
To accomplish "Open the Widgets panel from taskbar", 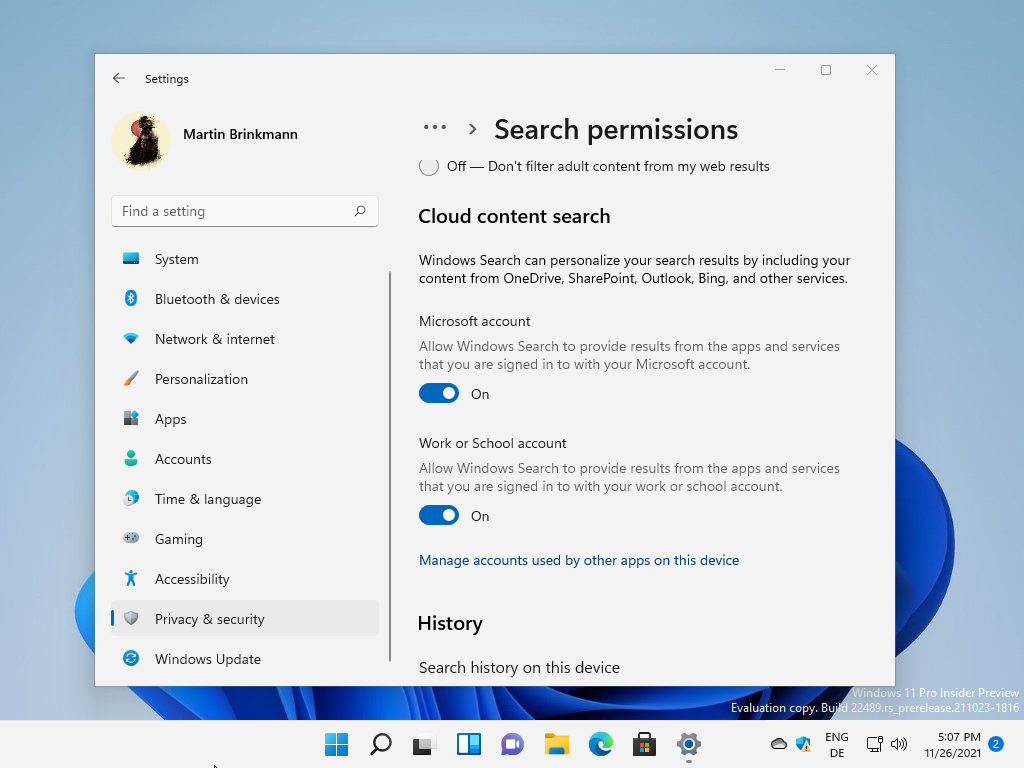I will 468,744.
